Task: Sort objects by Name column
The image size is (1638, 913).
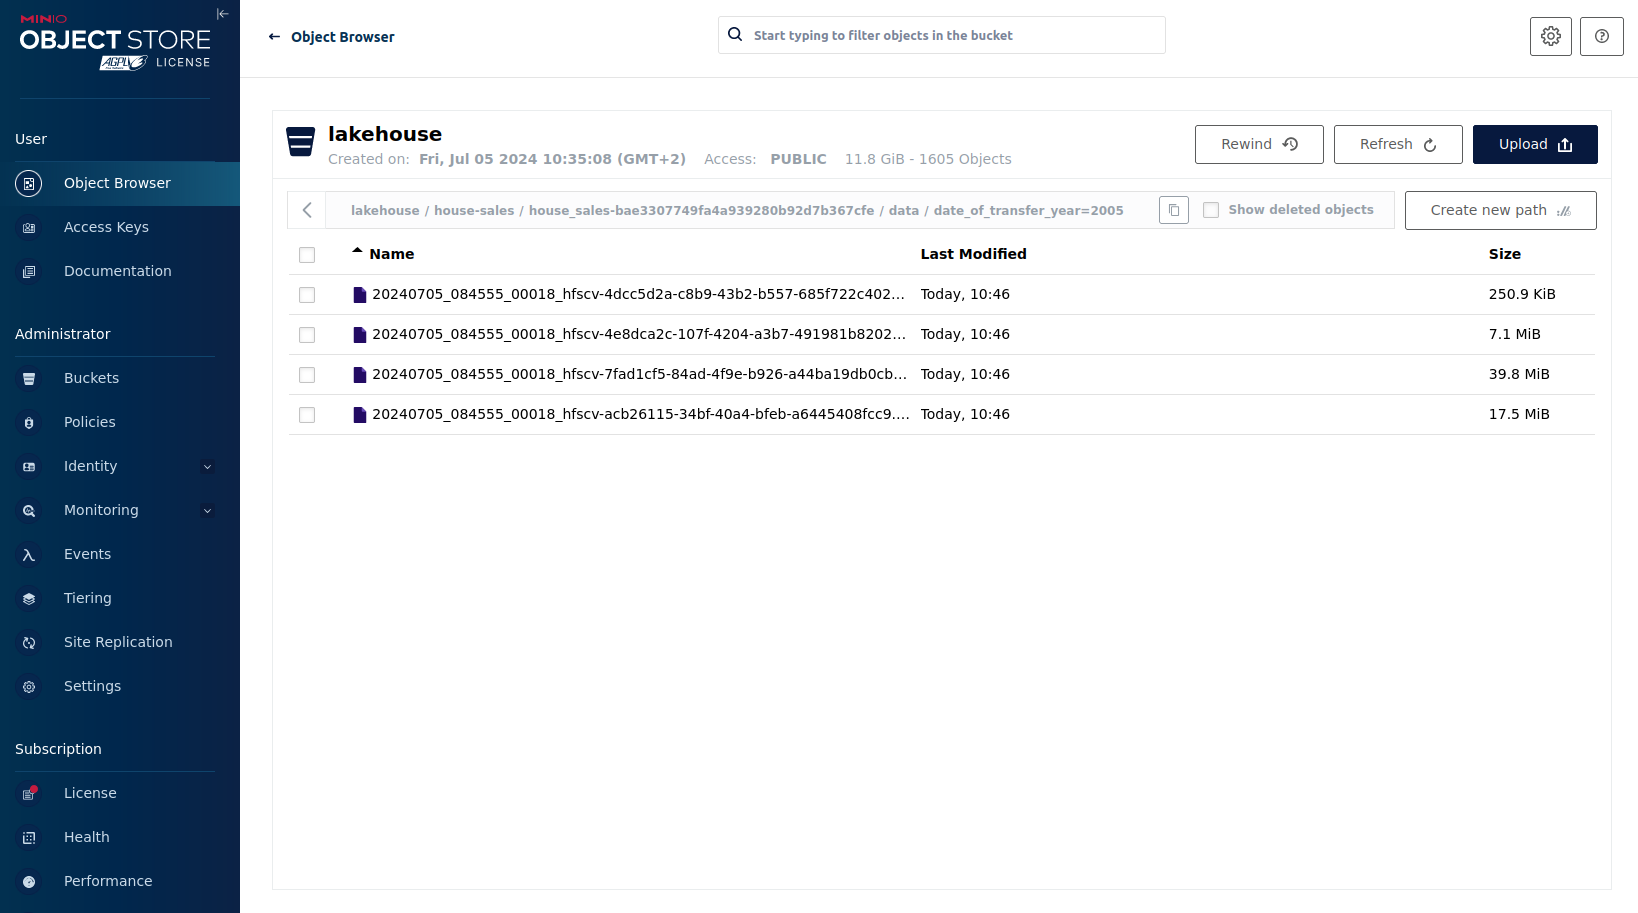Action: pyautogui.click(x=391, y=254)
